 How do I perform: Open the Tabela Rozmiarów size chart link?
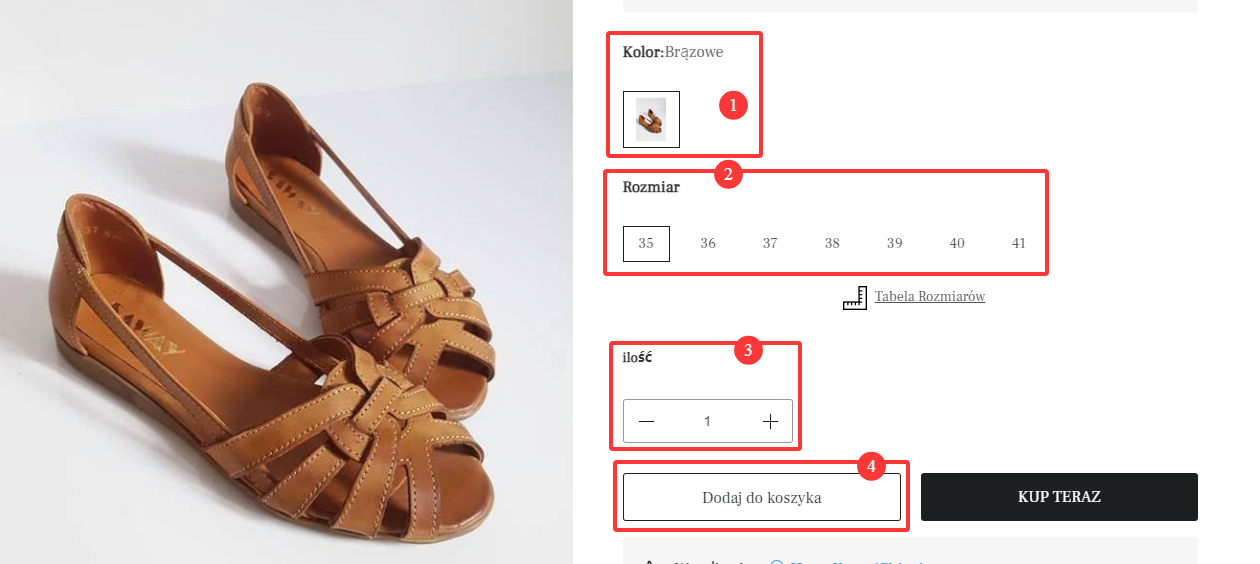point(930,297)
